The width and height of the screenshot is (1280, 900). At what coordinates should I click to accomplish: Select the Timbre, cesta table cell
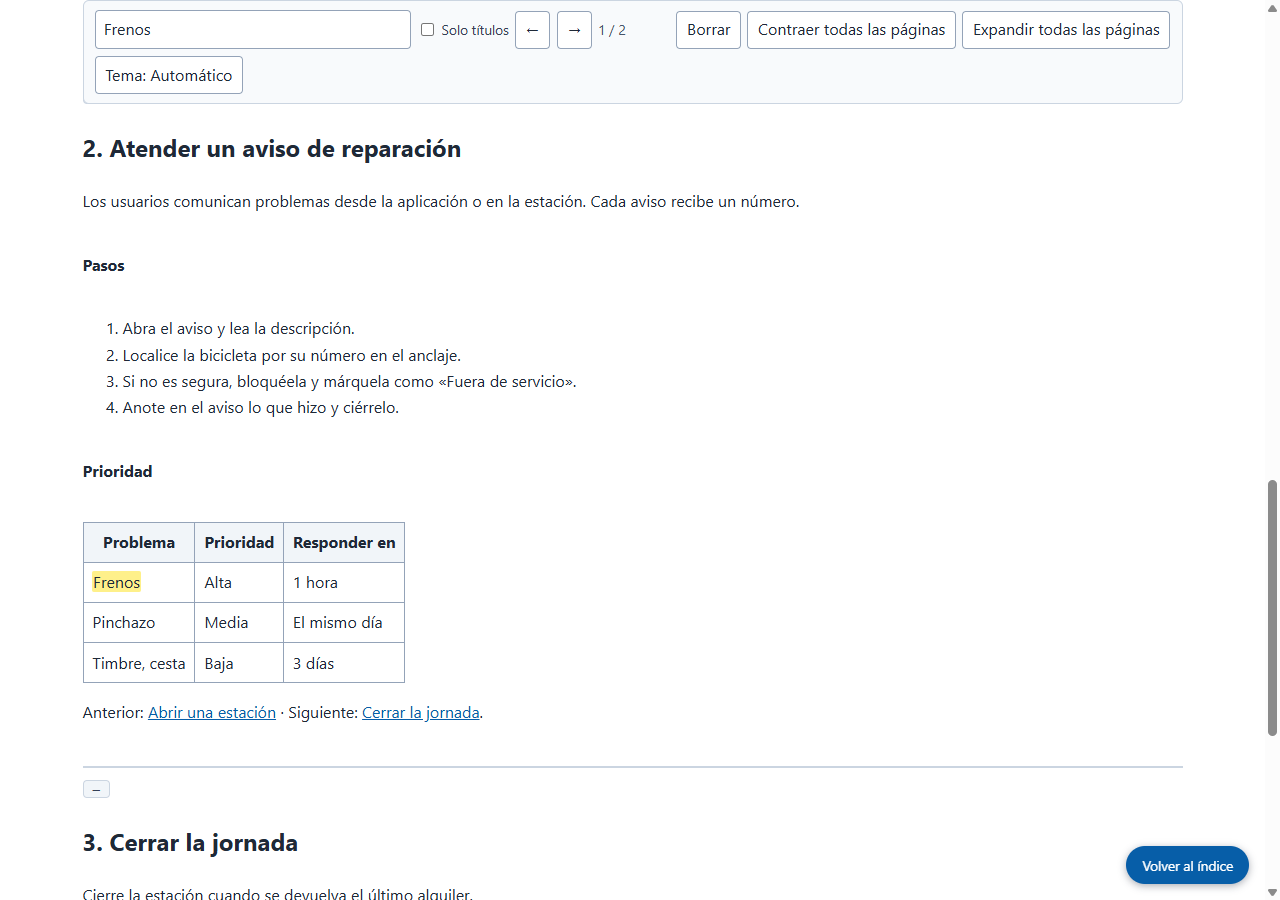tap(139, 663)
